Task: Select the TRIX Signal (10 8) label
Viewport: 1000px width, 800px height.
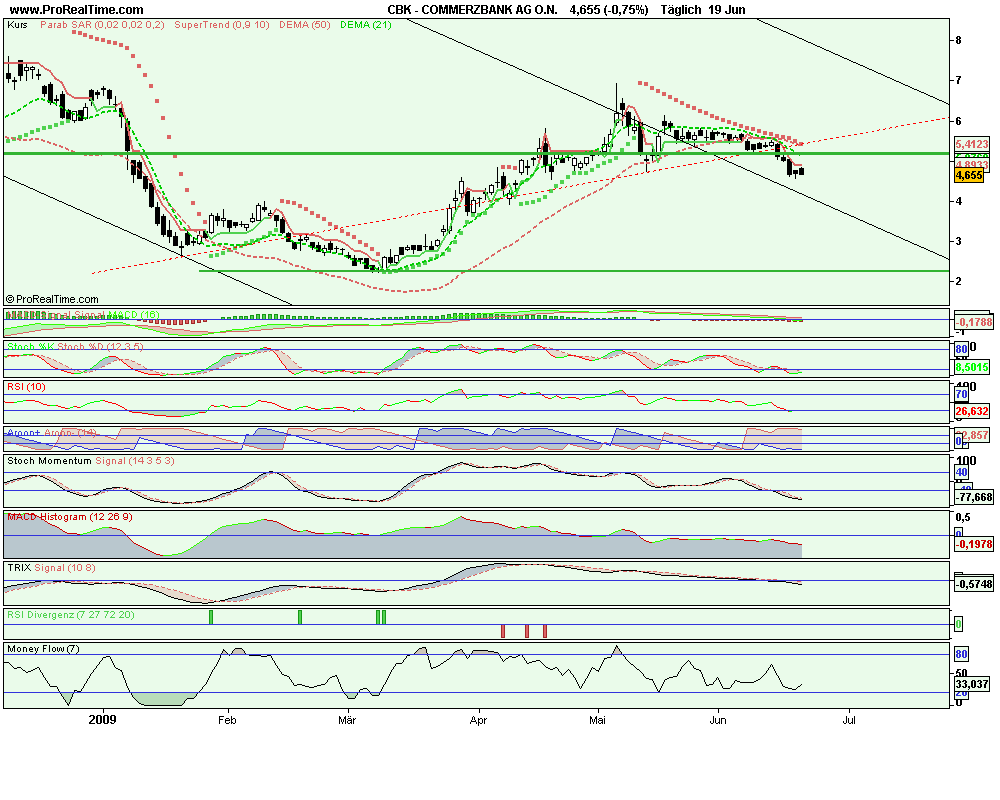Action: [51, 568]
